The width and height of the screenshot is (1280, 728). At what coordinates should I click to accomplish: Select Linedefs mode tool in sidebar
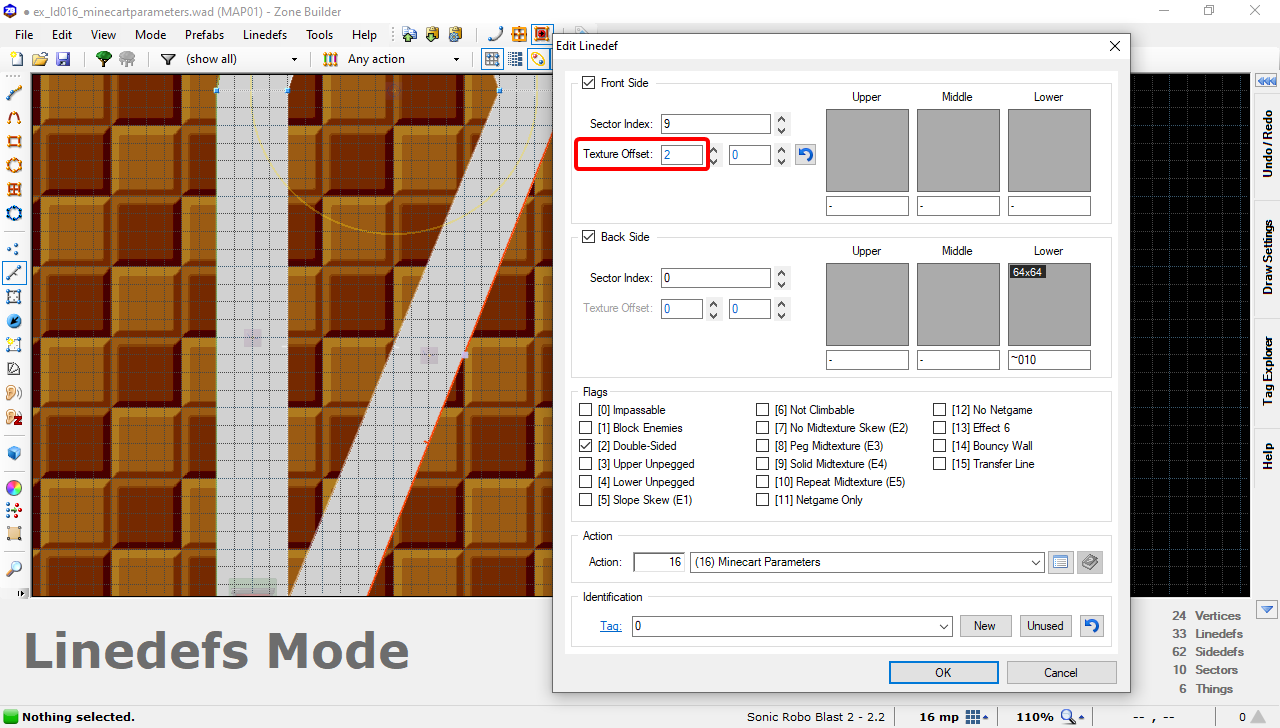(14, 272)
